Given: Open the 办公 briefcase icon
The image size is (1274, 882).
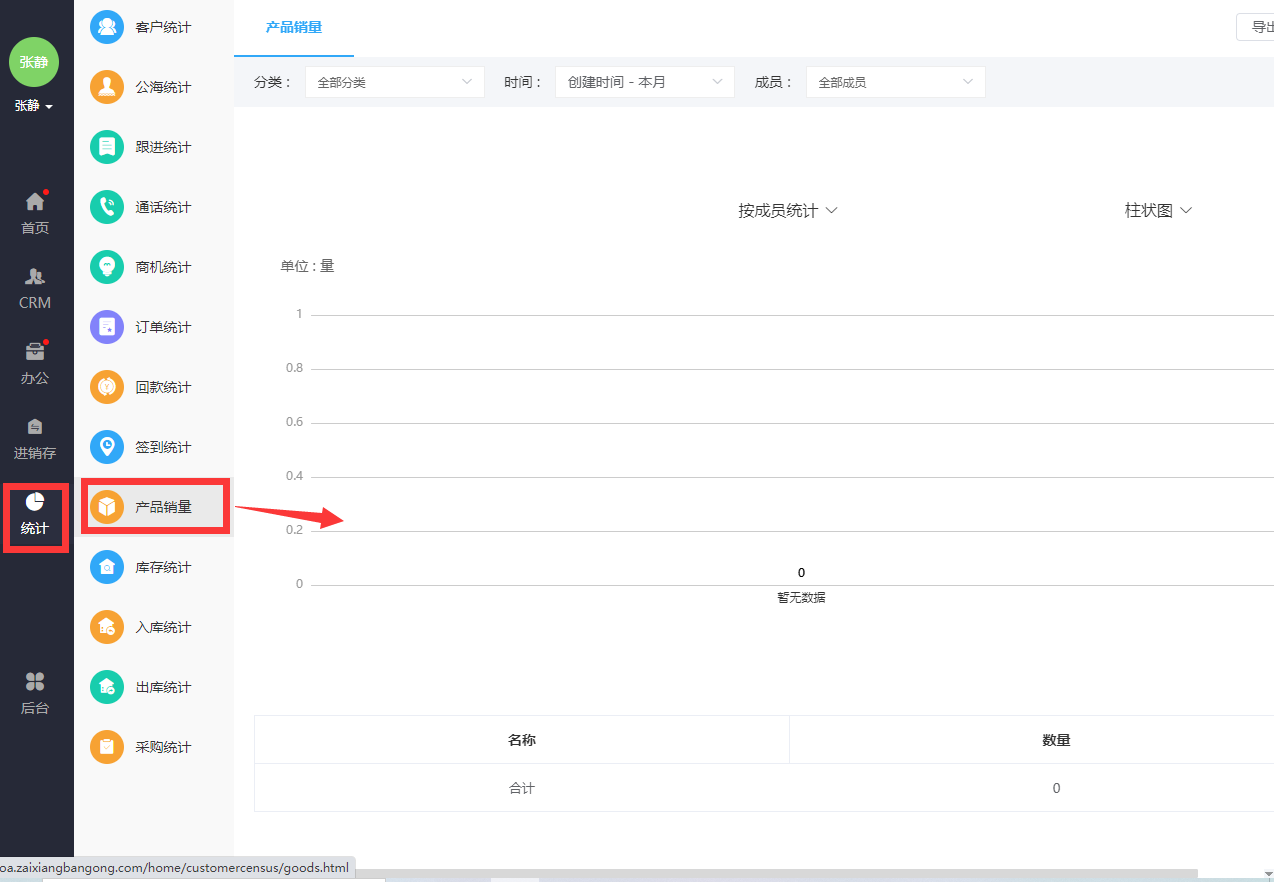Looking at the screenshot, I should [x=35, y=352].
